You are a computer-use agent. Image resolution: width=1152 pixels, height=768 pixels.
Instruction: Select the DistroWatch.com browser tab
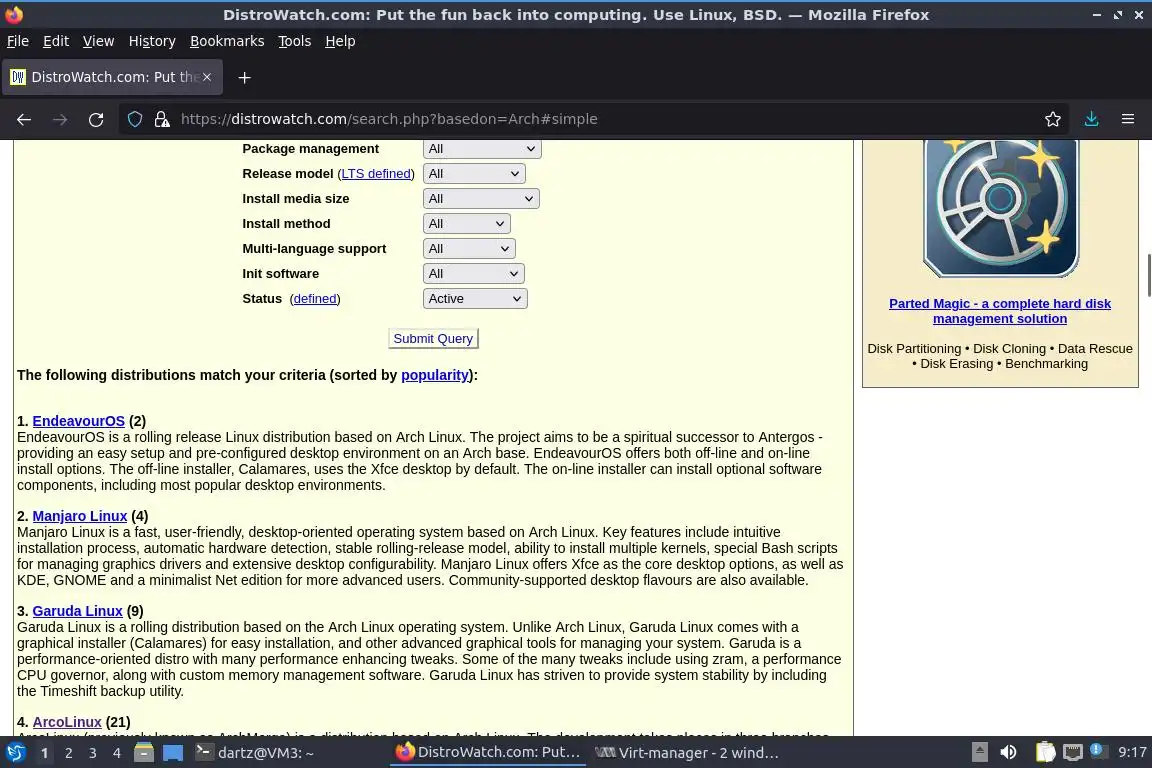(112, 77)
